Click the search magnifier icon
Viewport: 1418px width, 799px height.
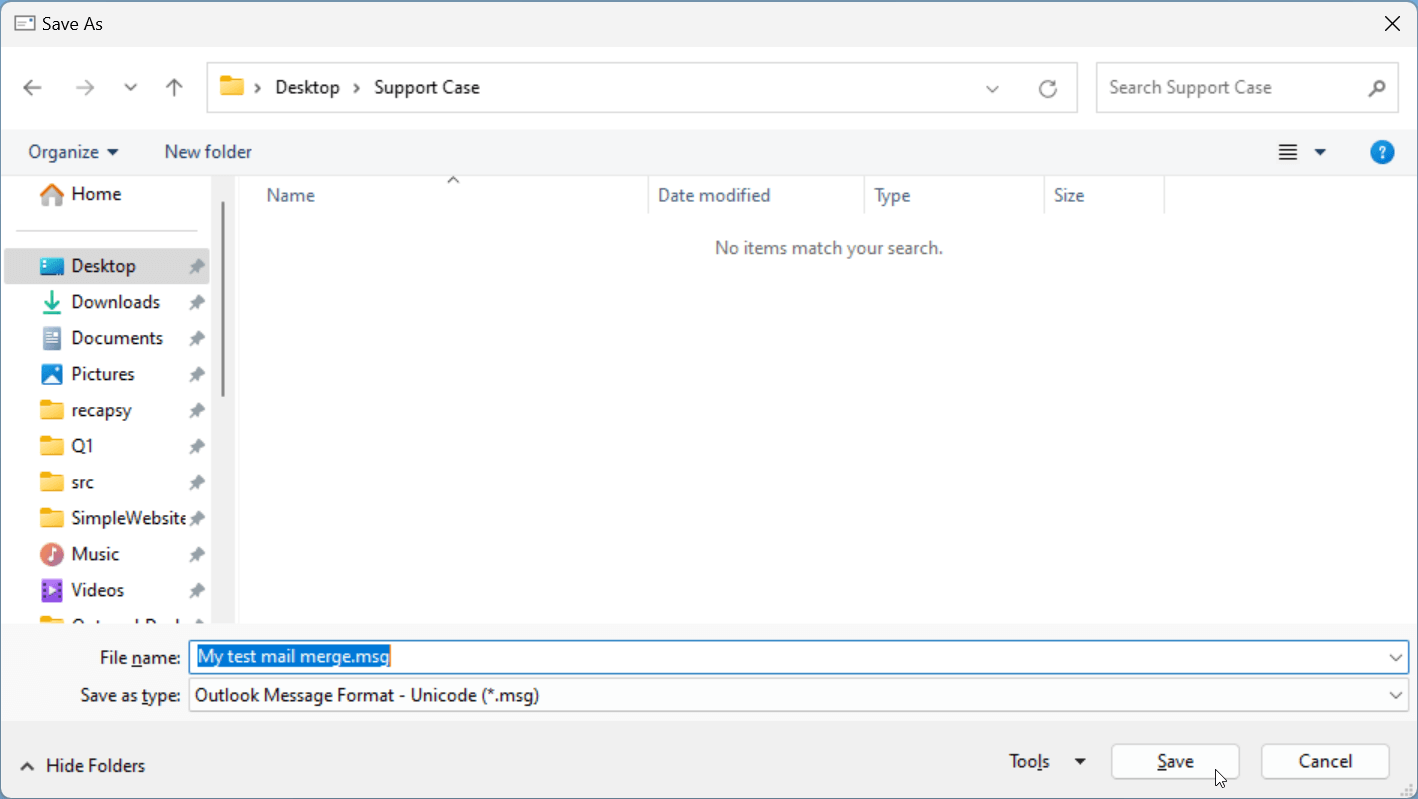1377,88
